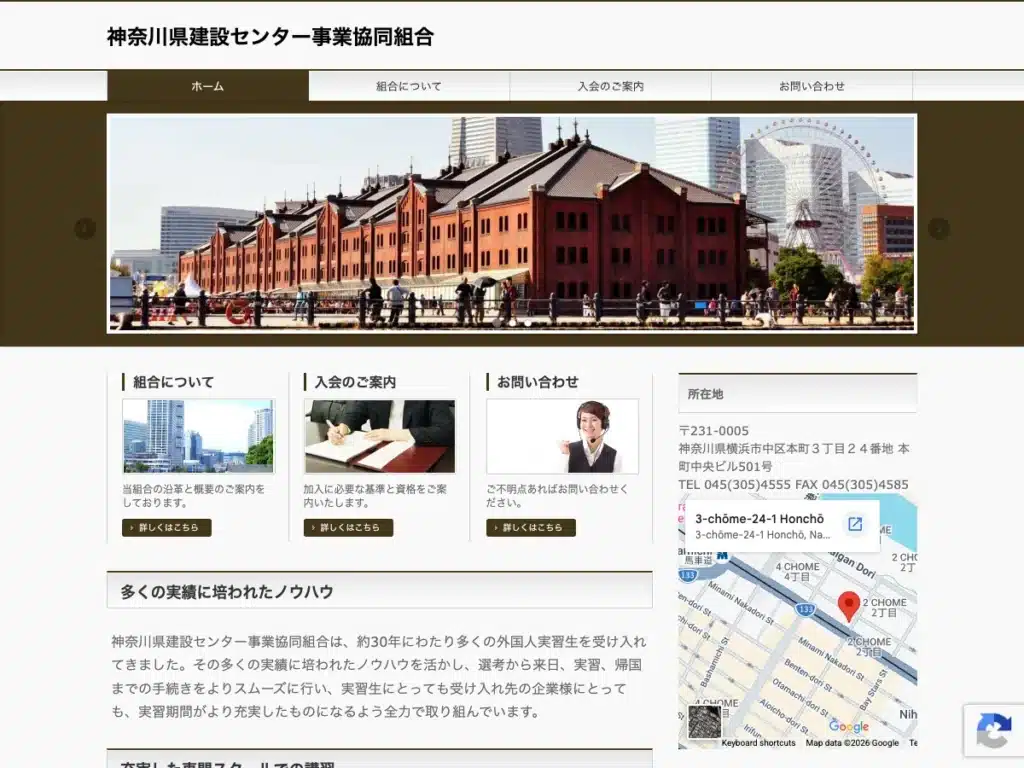Screen dimensions: 1024x768
Task: Click Keyboard shortcuts on the map
Action: pos(758,743)
